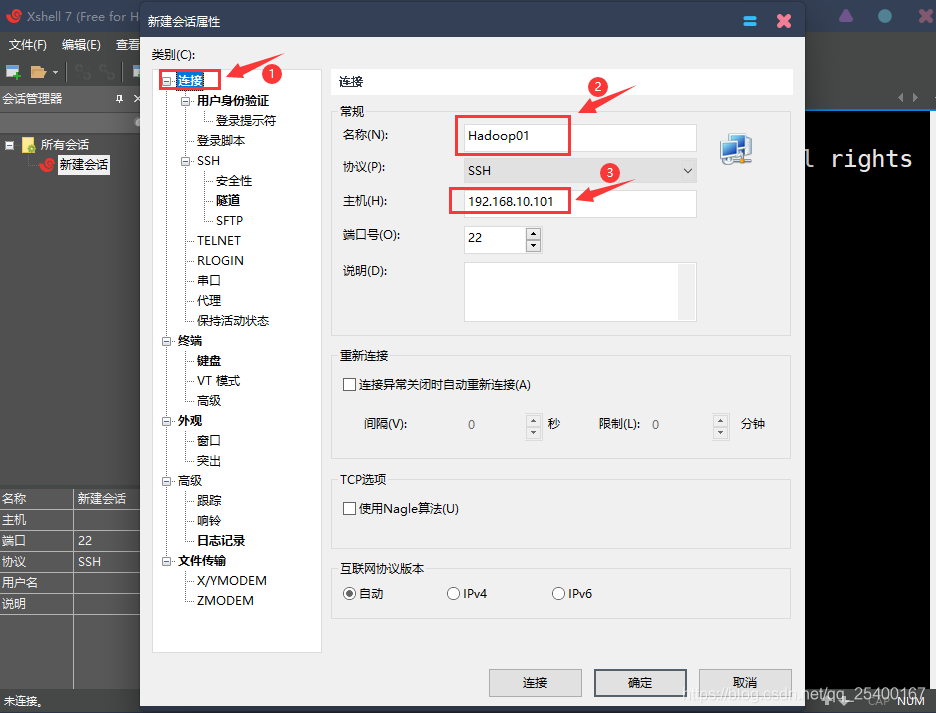
Task: Close the 新建会话属性 dialog
Action: pyautogui.click(x=784, y=21)
